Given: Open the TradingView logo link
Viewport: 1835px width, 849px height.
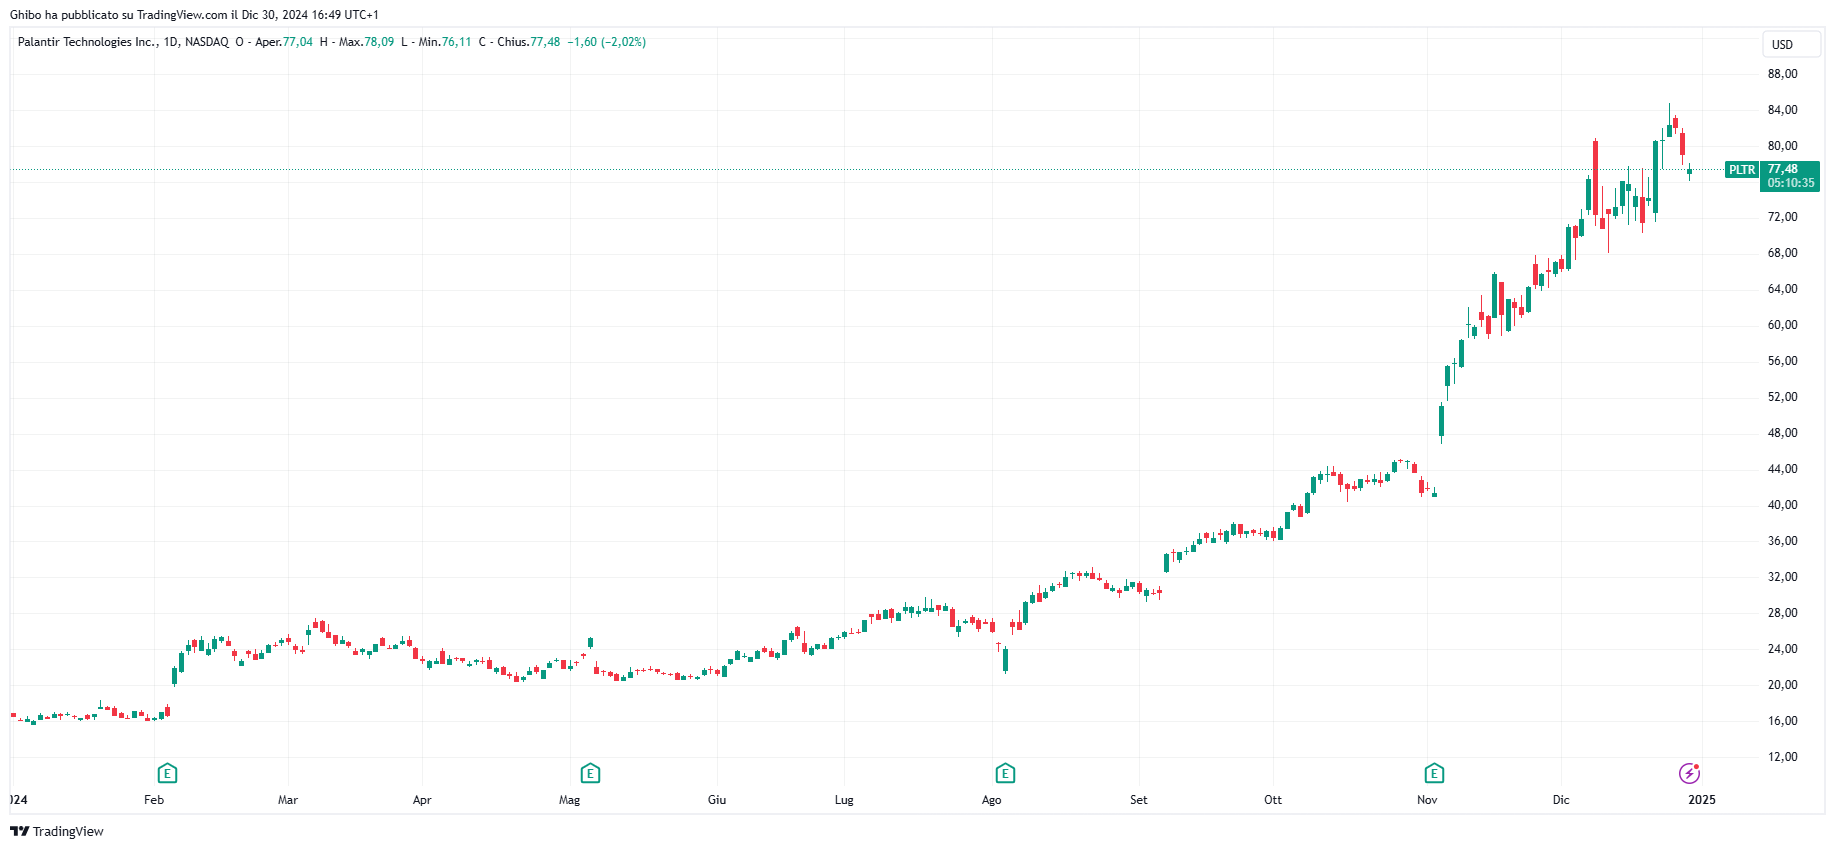Looking at the screenshot, I should pos(57,831).
